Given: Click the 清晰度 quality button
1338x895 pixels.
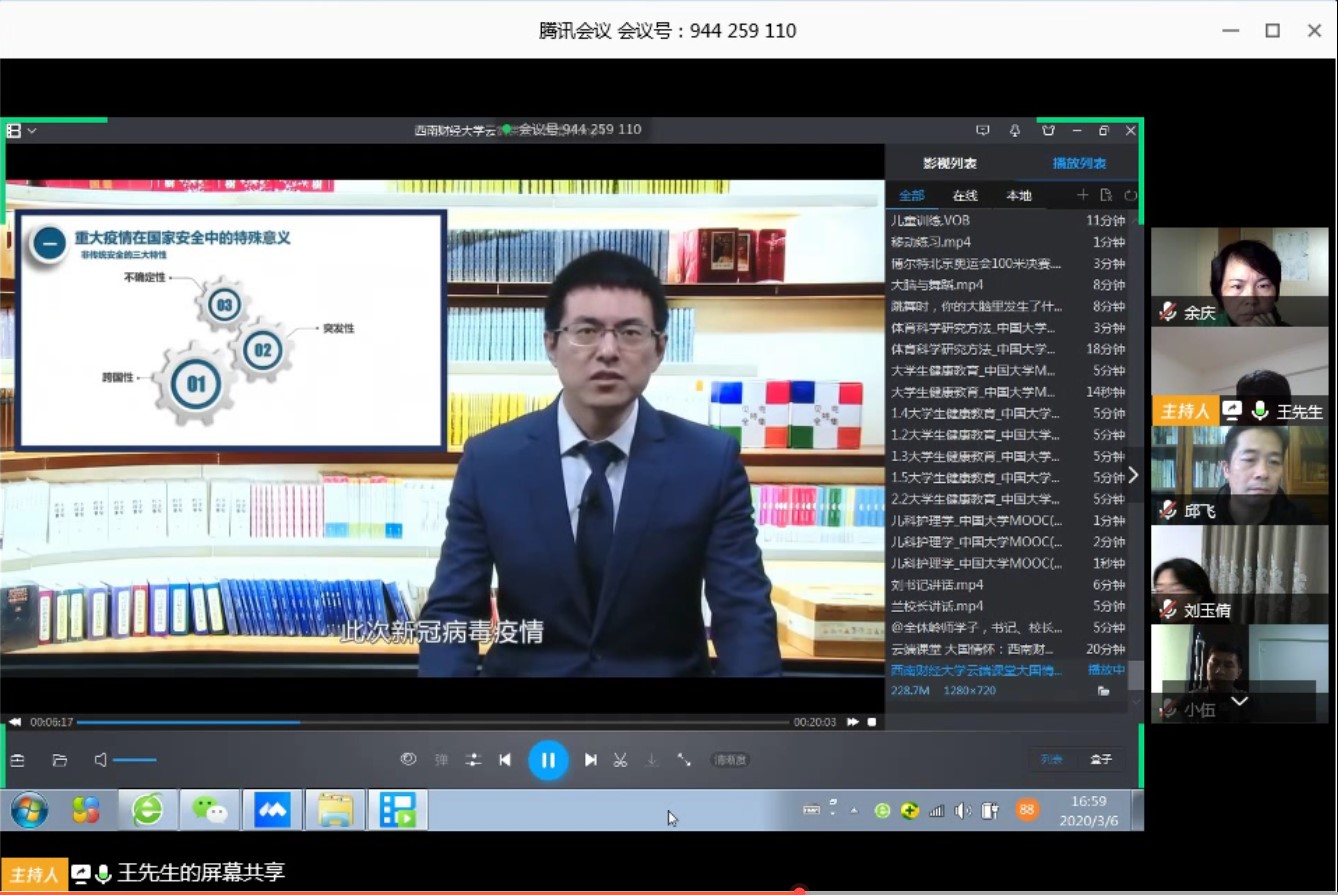Looking at the screenshot, I should tap(730, 760).
